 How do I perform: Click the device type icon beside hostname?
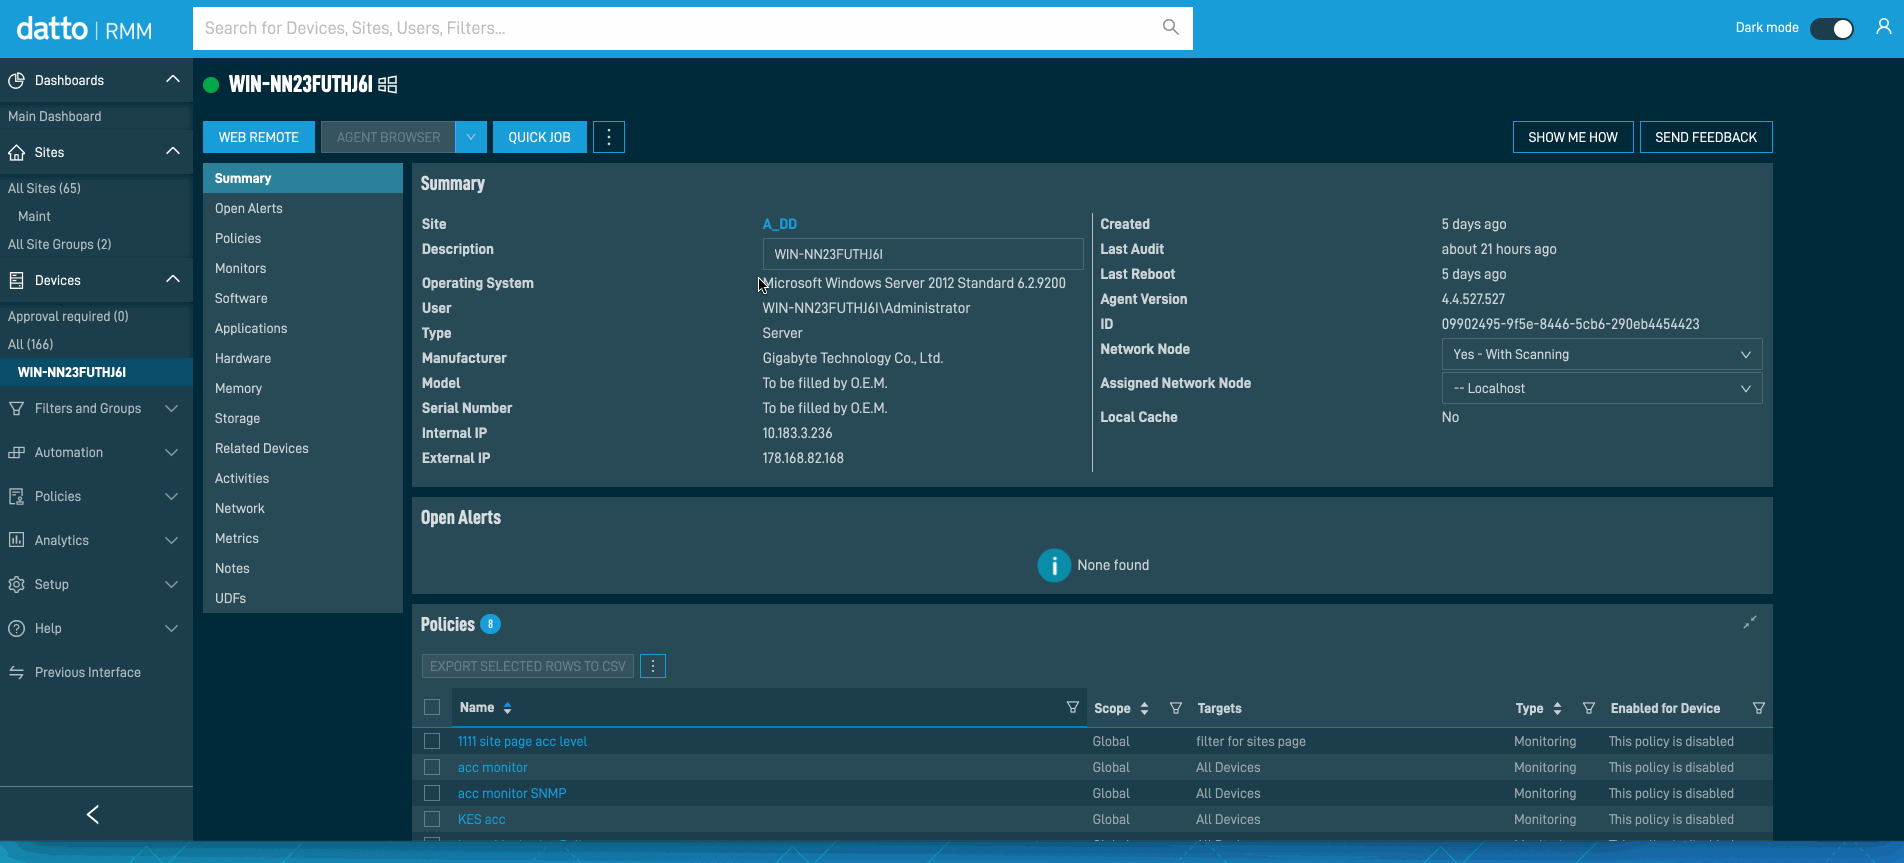(x=388, y=85)
